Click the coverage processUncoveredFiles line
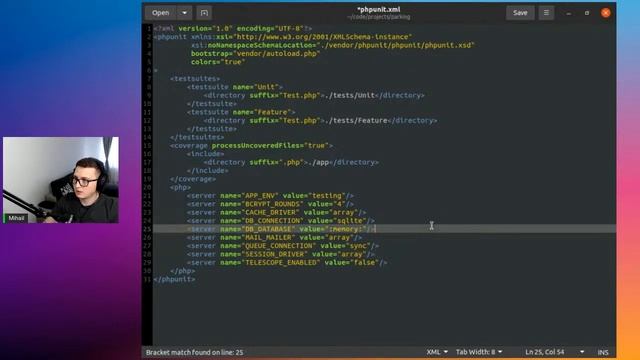Image resolution: width=640 pixels, height=360 pixels. click(x=251, y=146)
